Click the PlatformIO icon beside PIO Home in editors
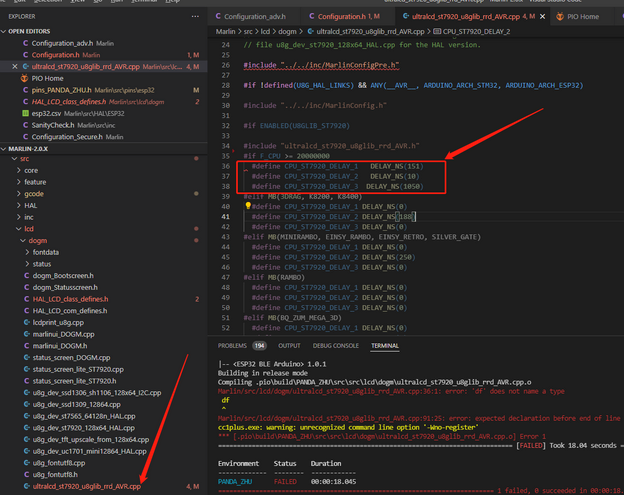The height and width of the screenshot is (495, 624). tap(25, 78)
